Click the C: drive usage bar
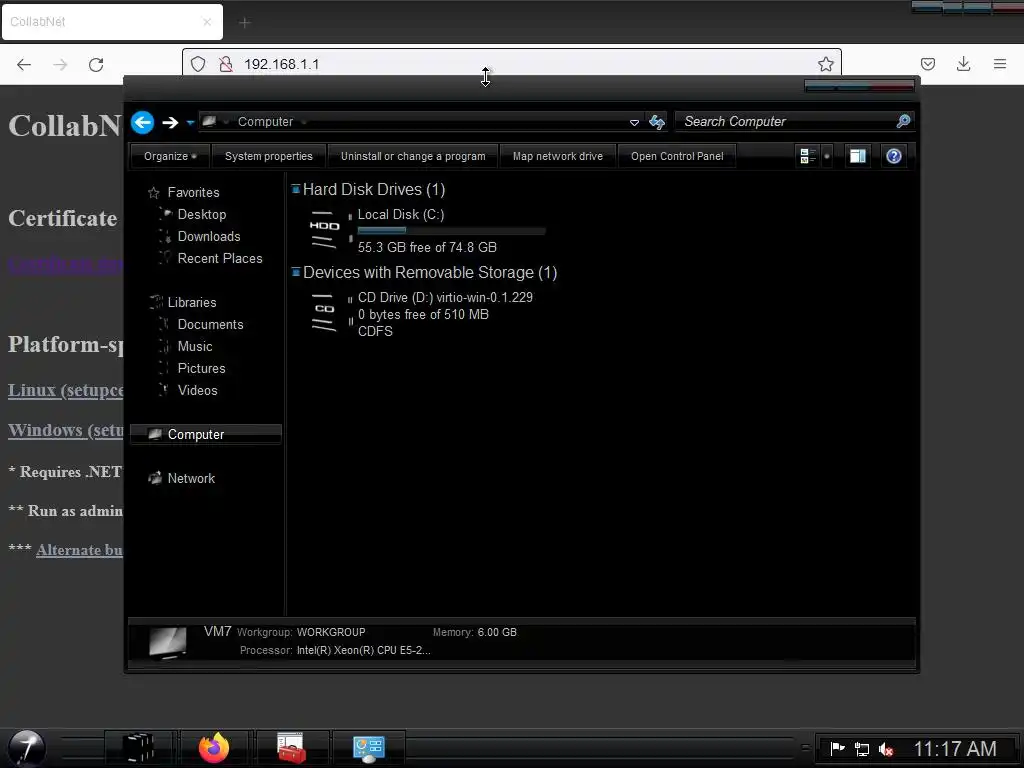The width and height of the screenshot is (1024, 768). [x=451, y=231]
